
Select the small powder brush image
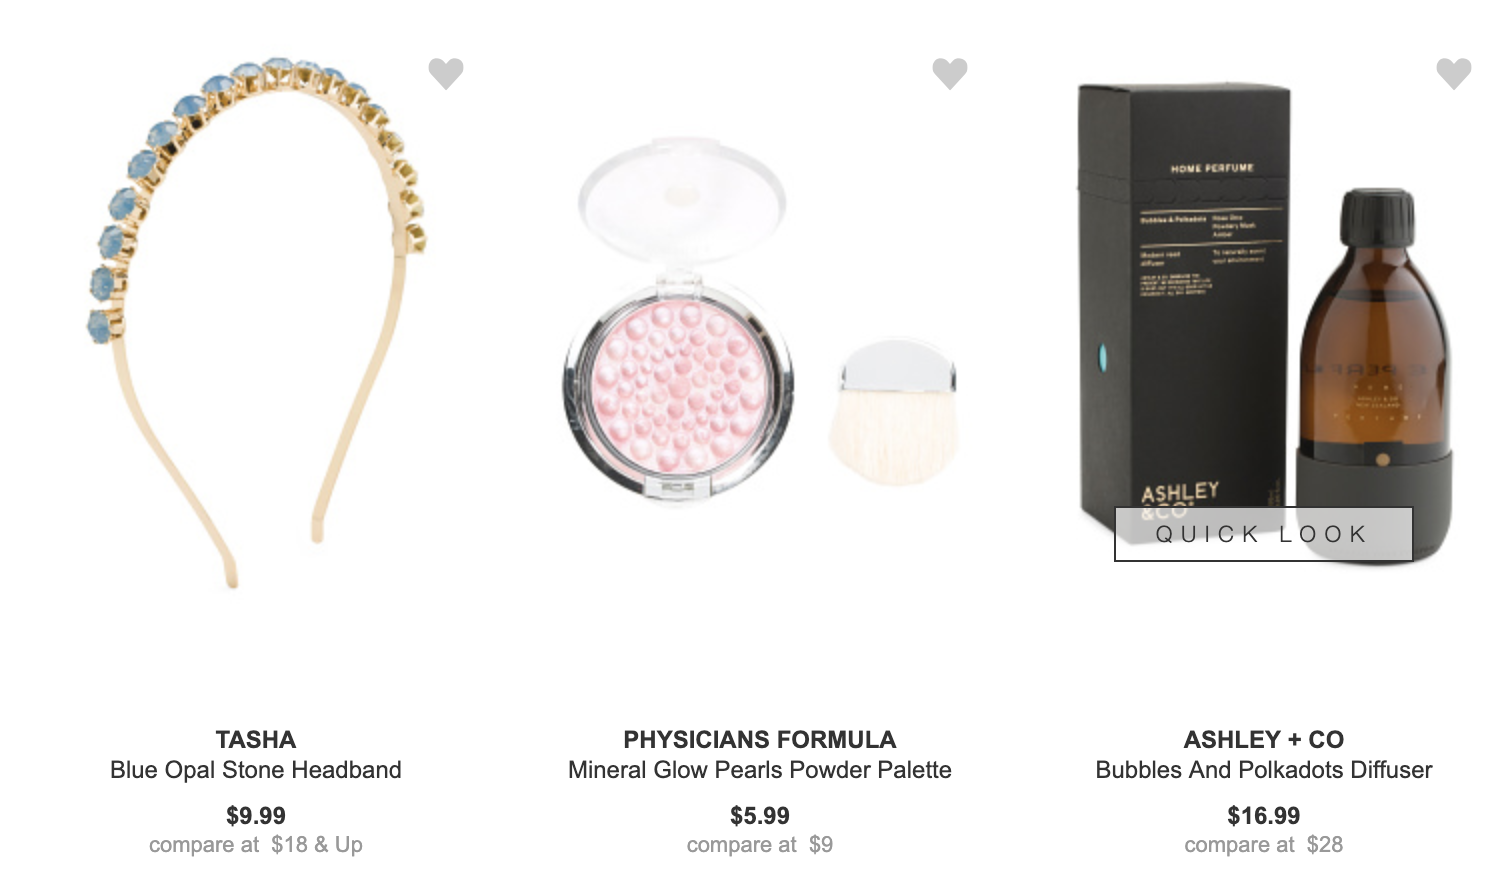pyautogui.click(x=894, y=412)
